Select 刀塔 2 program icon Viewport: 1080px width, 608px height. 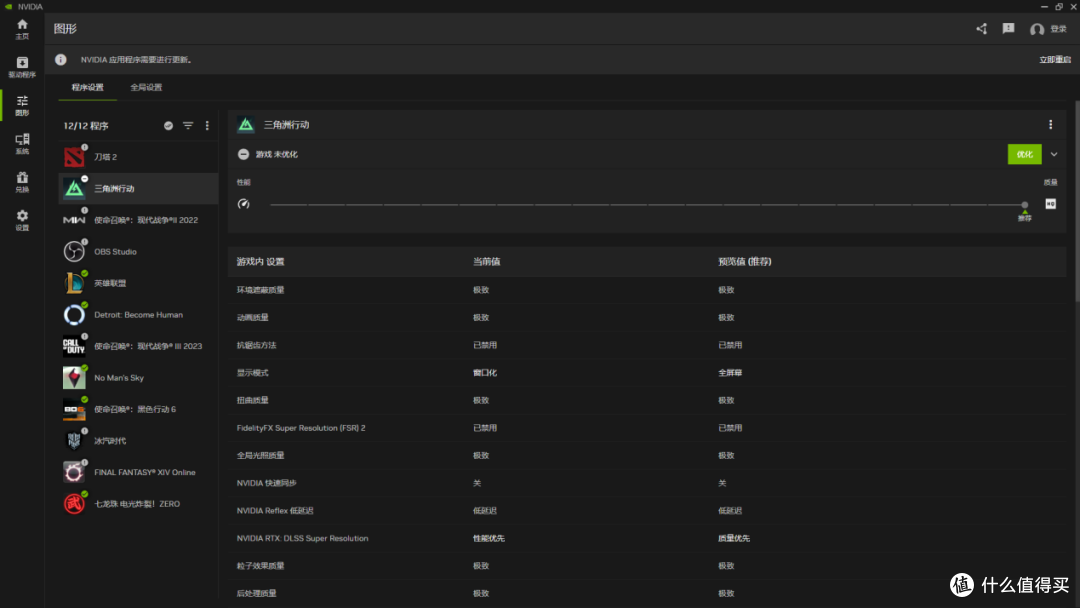coord(74,157)
